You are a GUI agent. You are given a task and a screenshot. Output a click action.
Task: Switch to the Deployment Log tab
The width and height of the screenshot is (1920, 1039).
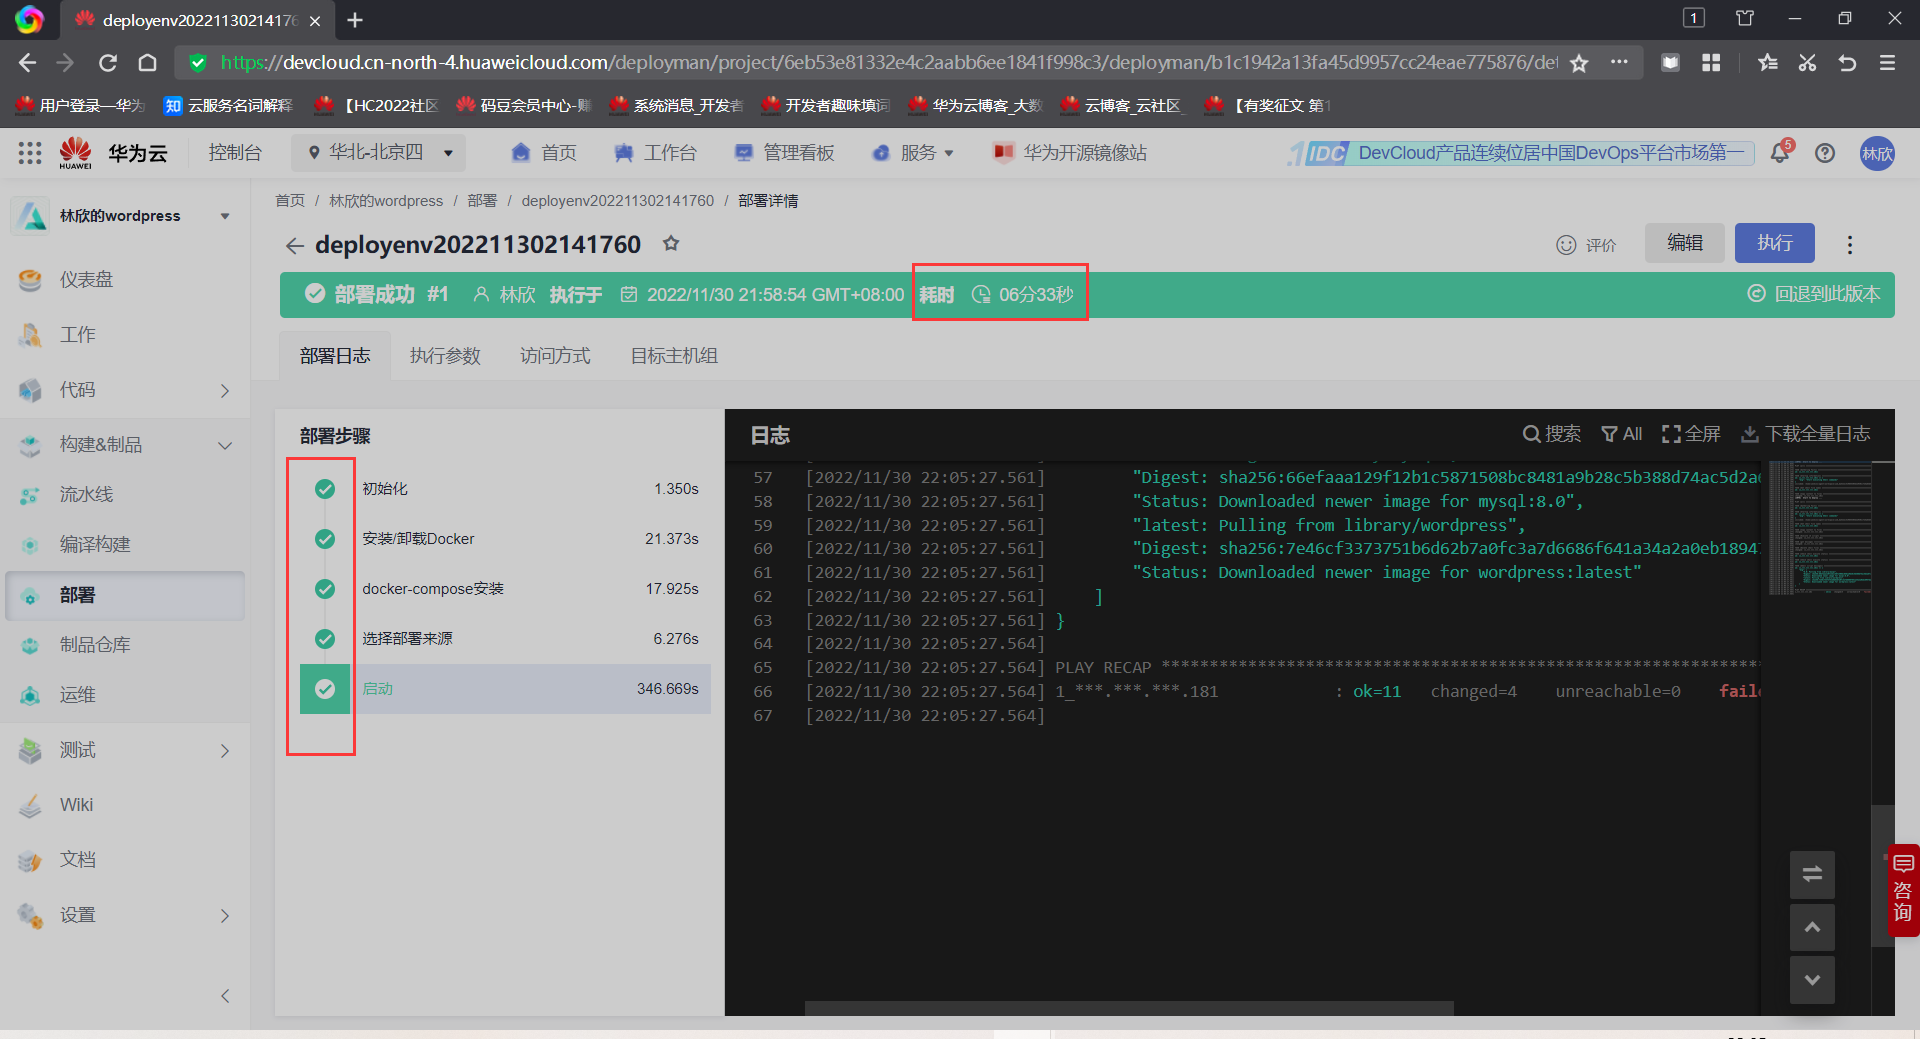(335, 356)
